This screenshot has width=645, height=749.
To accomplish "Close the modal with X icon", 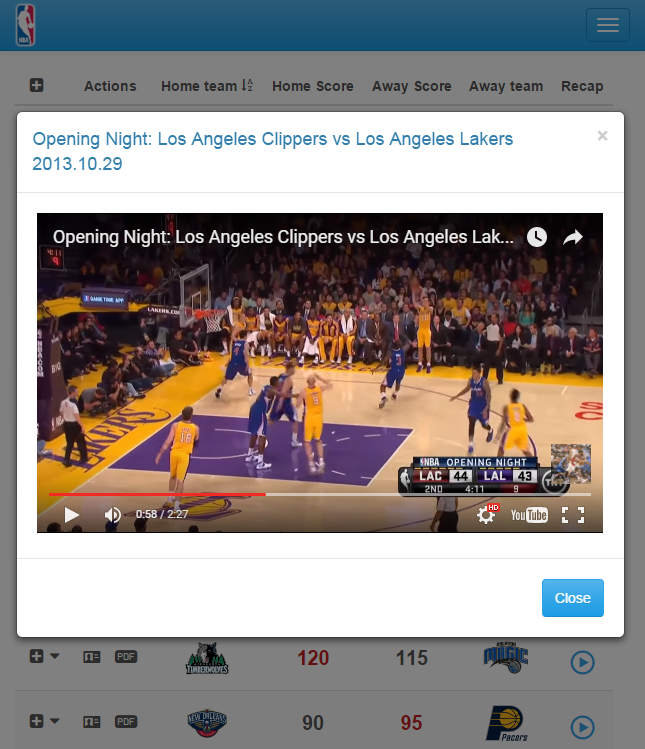I will point(602,136).
